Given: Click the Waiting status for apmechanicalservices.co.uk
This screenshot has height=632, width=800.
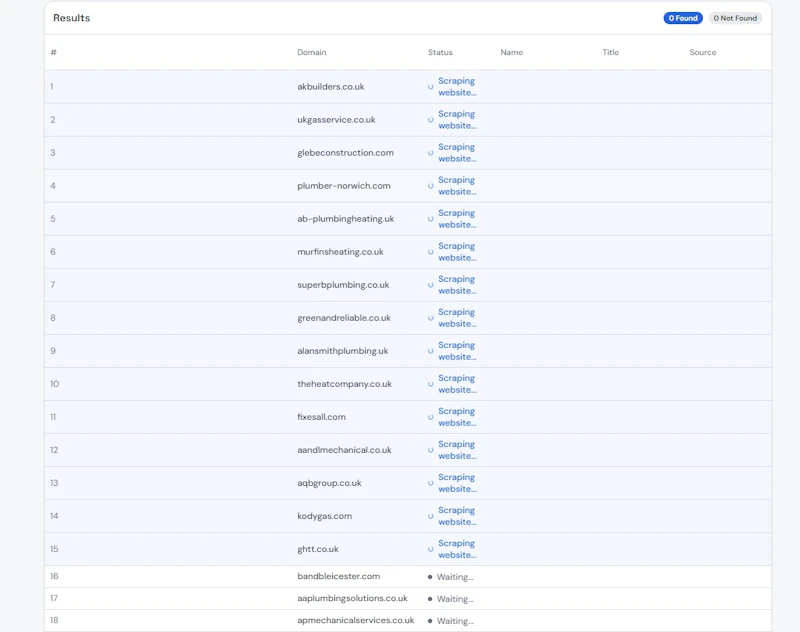Looking at the screenshot, I should (451, 621).
